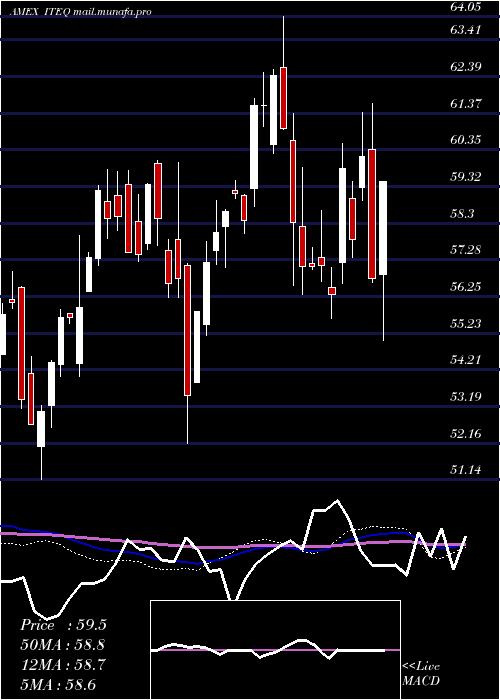The width and height of the screenshot is (500, 700).
Task: Click the 5MA : 58.6 readout
Action: pyautogui.click(x=58, y=685)
